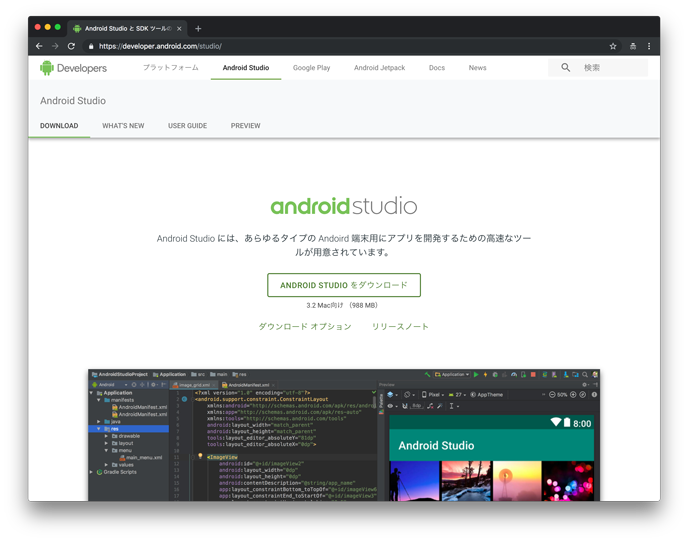The height and width of the screenshot is (541, 688).
Task: Reload the page with refresh icon
Action: 71,46
